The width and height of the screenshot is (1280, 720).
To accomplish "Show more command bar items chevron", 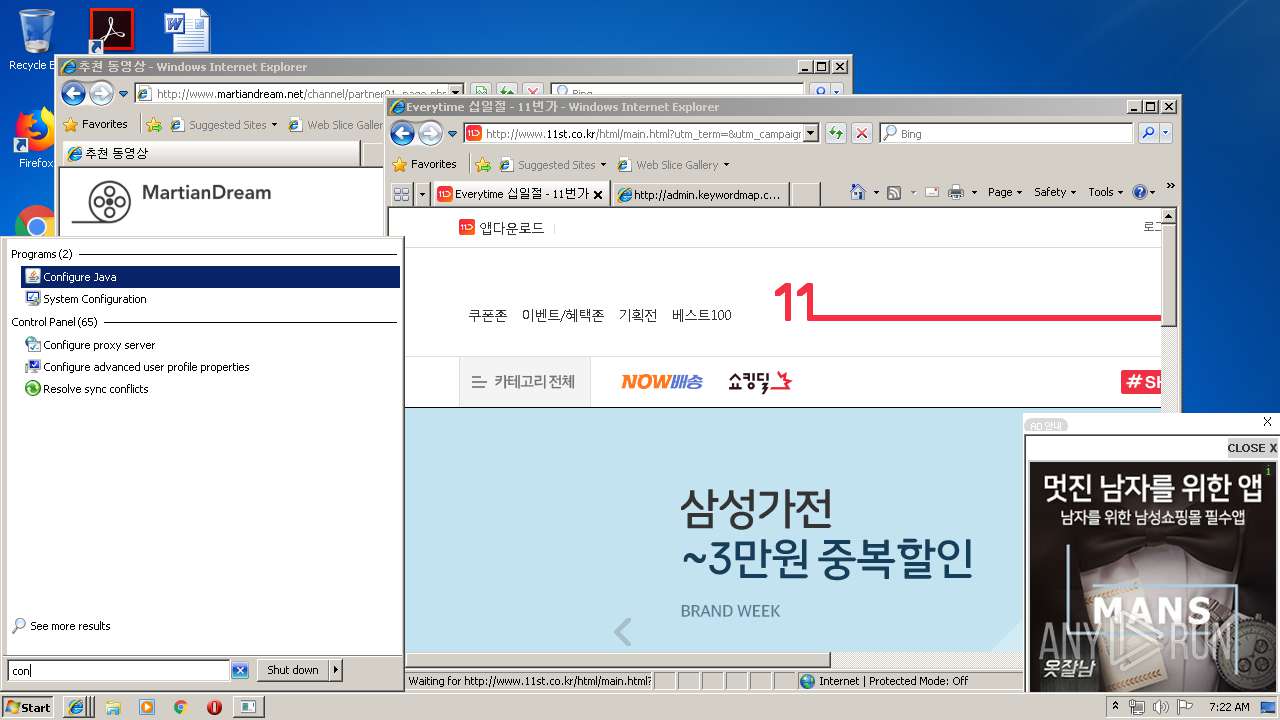I will point(1171,187).
